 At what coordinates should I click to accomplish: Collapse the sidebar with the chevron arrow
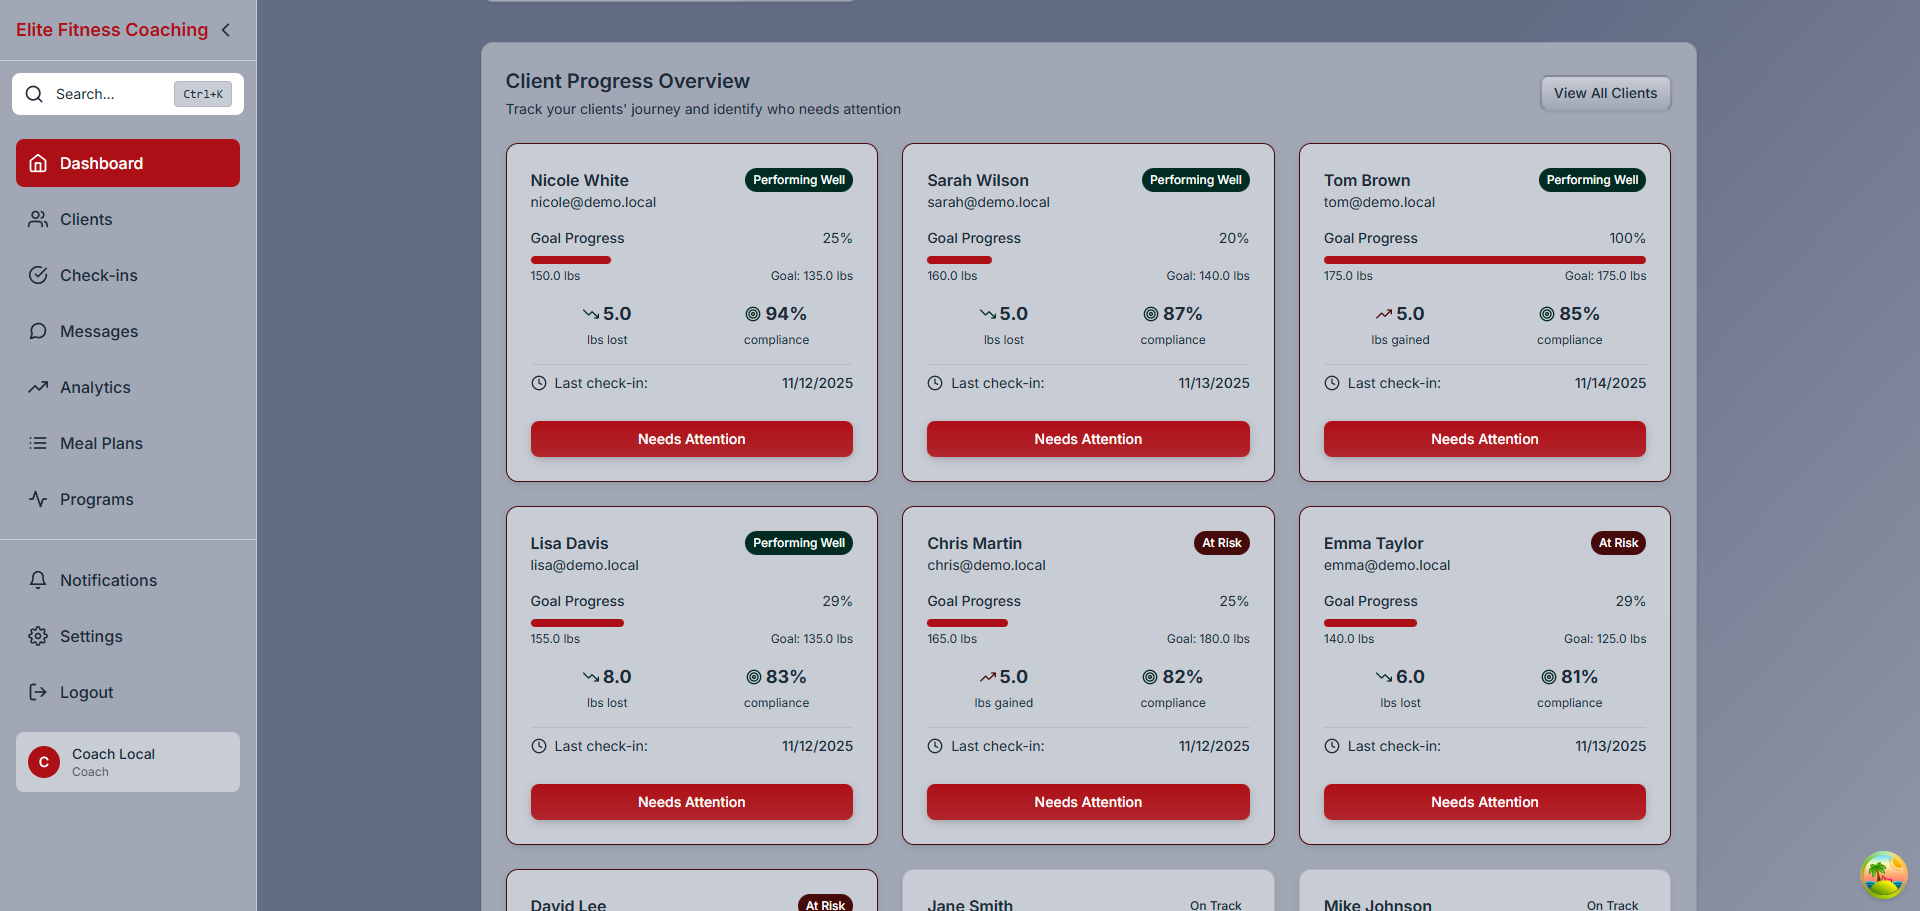[226, 30]
